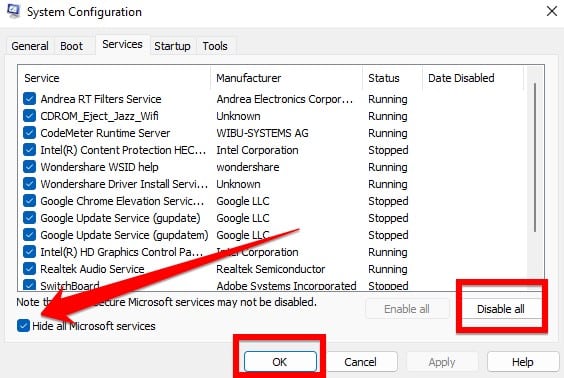
Task: Click the Enable all button
Action: pos(407,309)
